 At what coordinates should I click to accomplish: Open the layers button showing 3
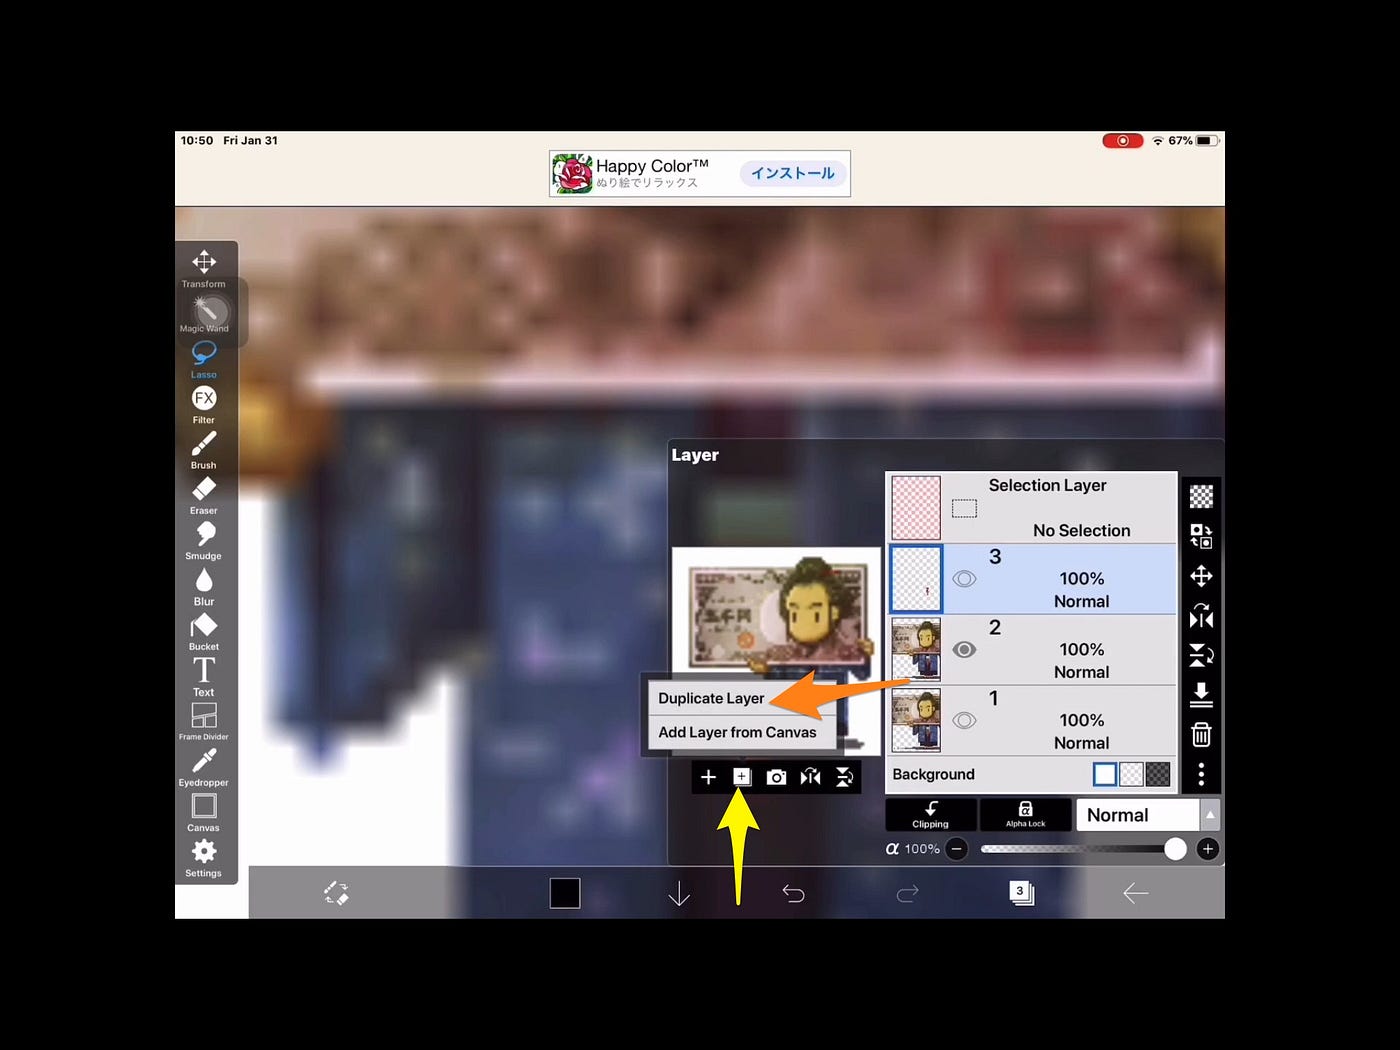(1021, 893)
